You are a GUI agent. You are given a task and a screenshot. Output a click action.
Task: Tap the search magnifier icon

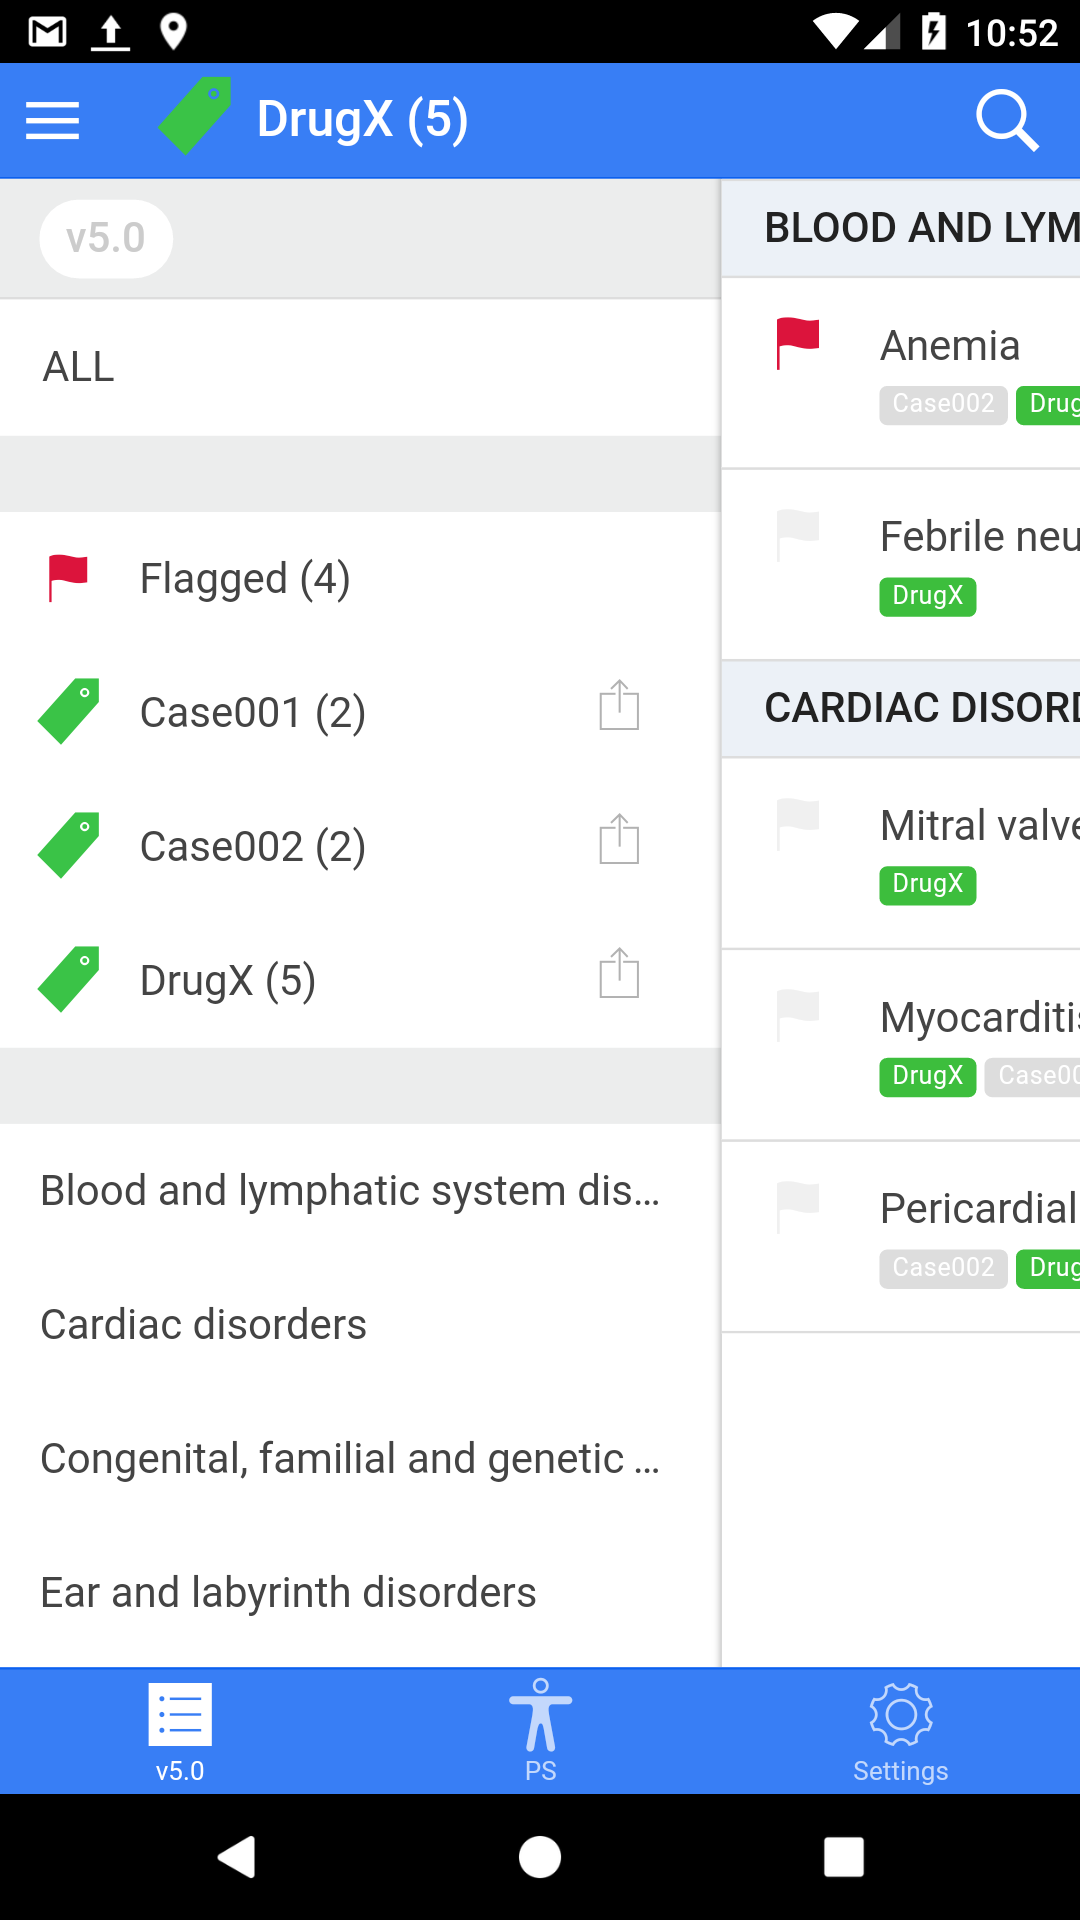1006,121
